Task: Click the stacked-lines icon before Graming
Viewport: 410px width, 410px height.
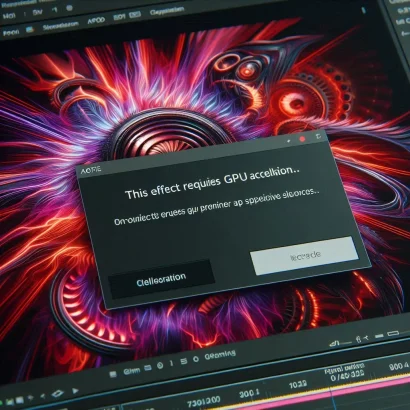Action: (x=184, y=361)
